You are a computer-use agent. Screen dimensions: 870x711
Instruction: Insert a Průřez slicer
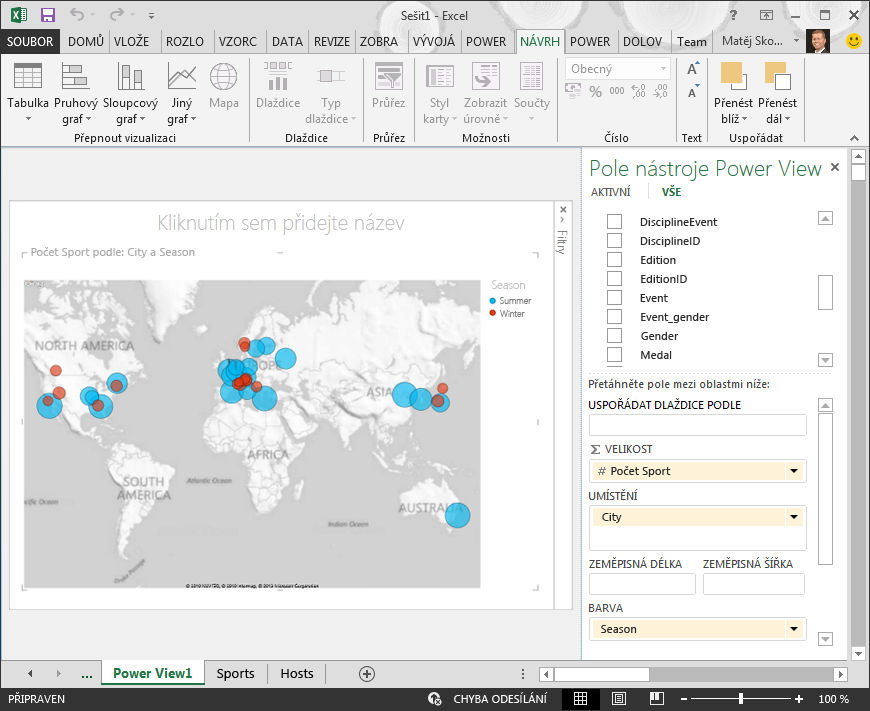[x=388, y=86]
